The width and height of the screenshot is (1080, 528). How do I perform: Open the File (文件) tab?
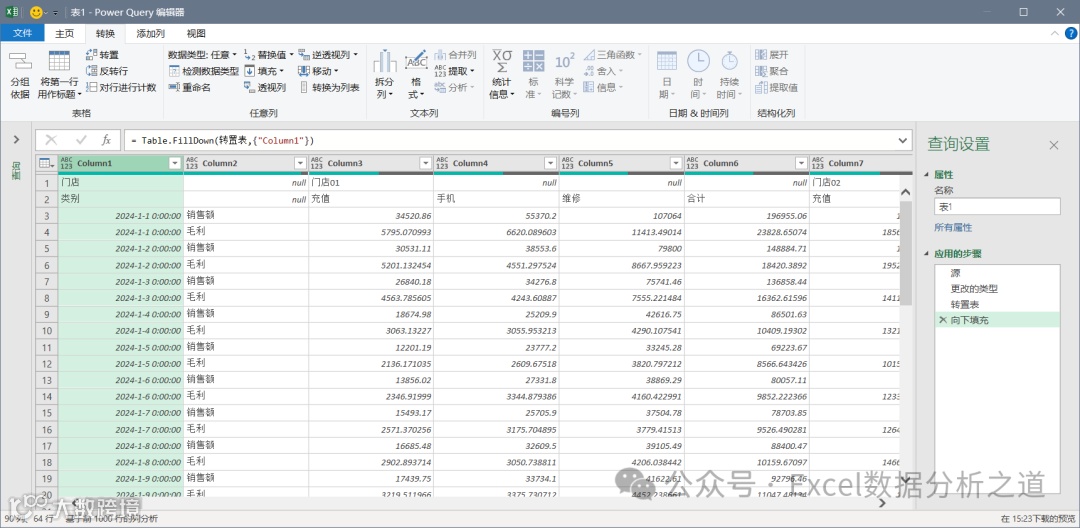click(x=23, y=33)
